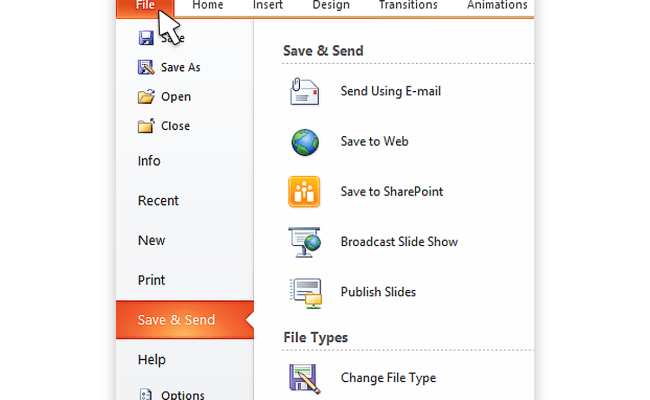
Task: Click the orange Save to SharePoint icon
Action: coord(304,192)
